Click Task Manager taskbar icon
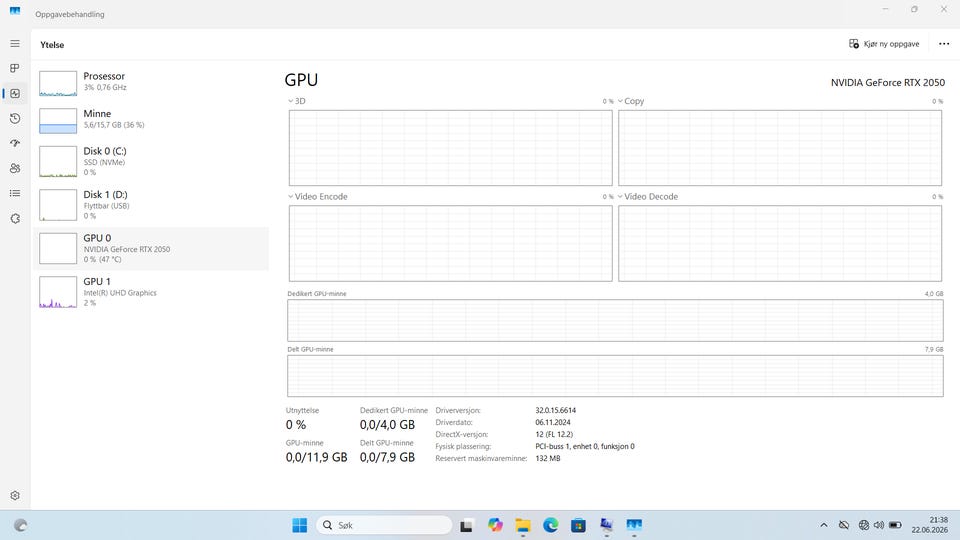This screenshot has width=960, height=540. coord(634,525)
